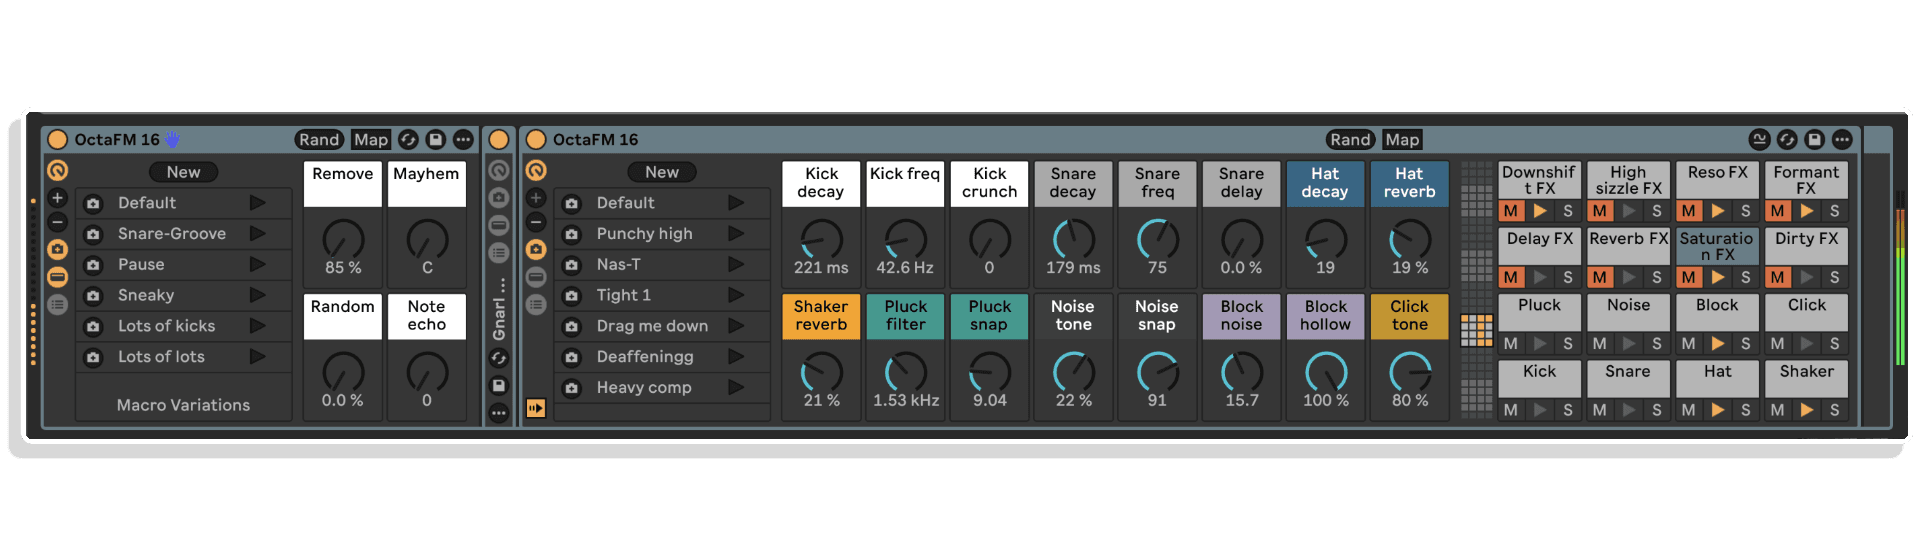Click Map button in right OctaFM 16 title bar
Screen dimensions: 1920x551
coord(1402,140)
